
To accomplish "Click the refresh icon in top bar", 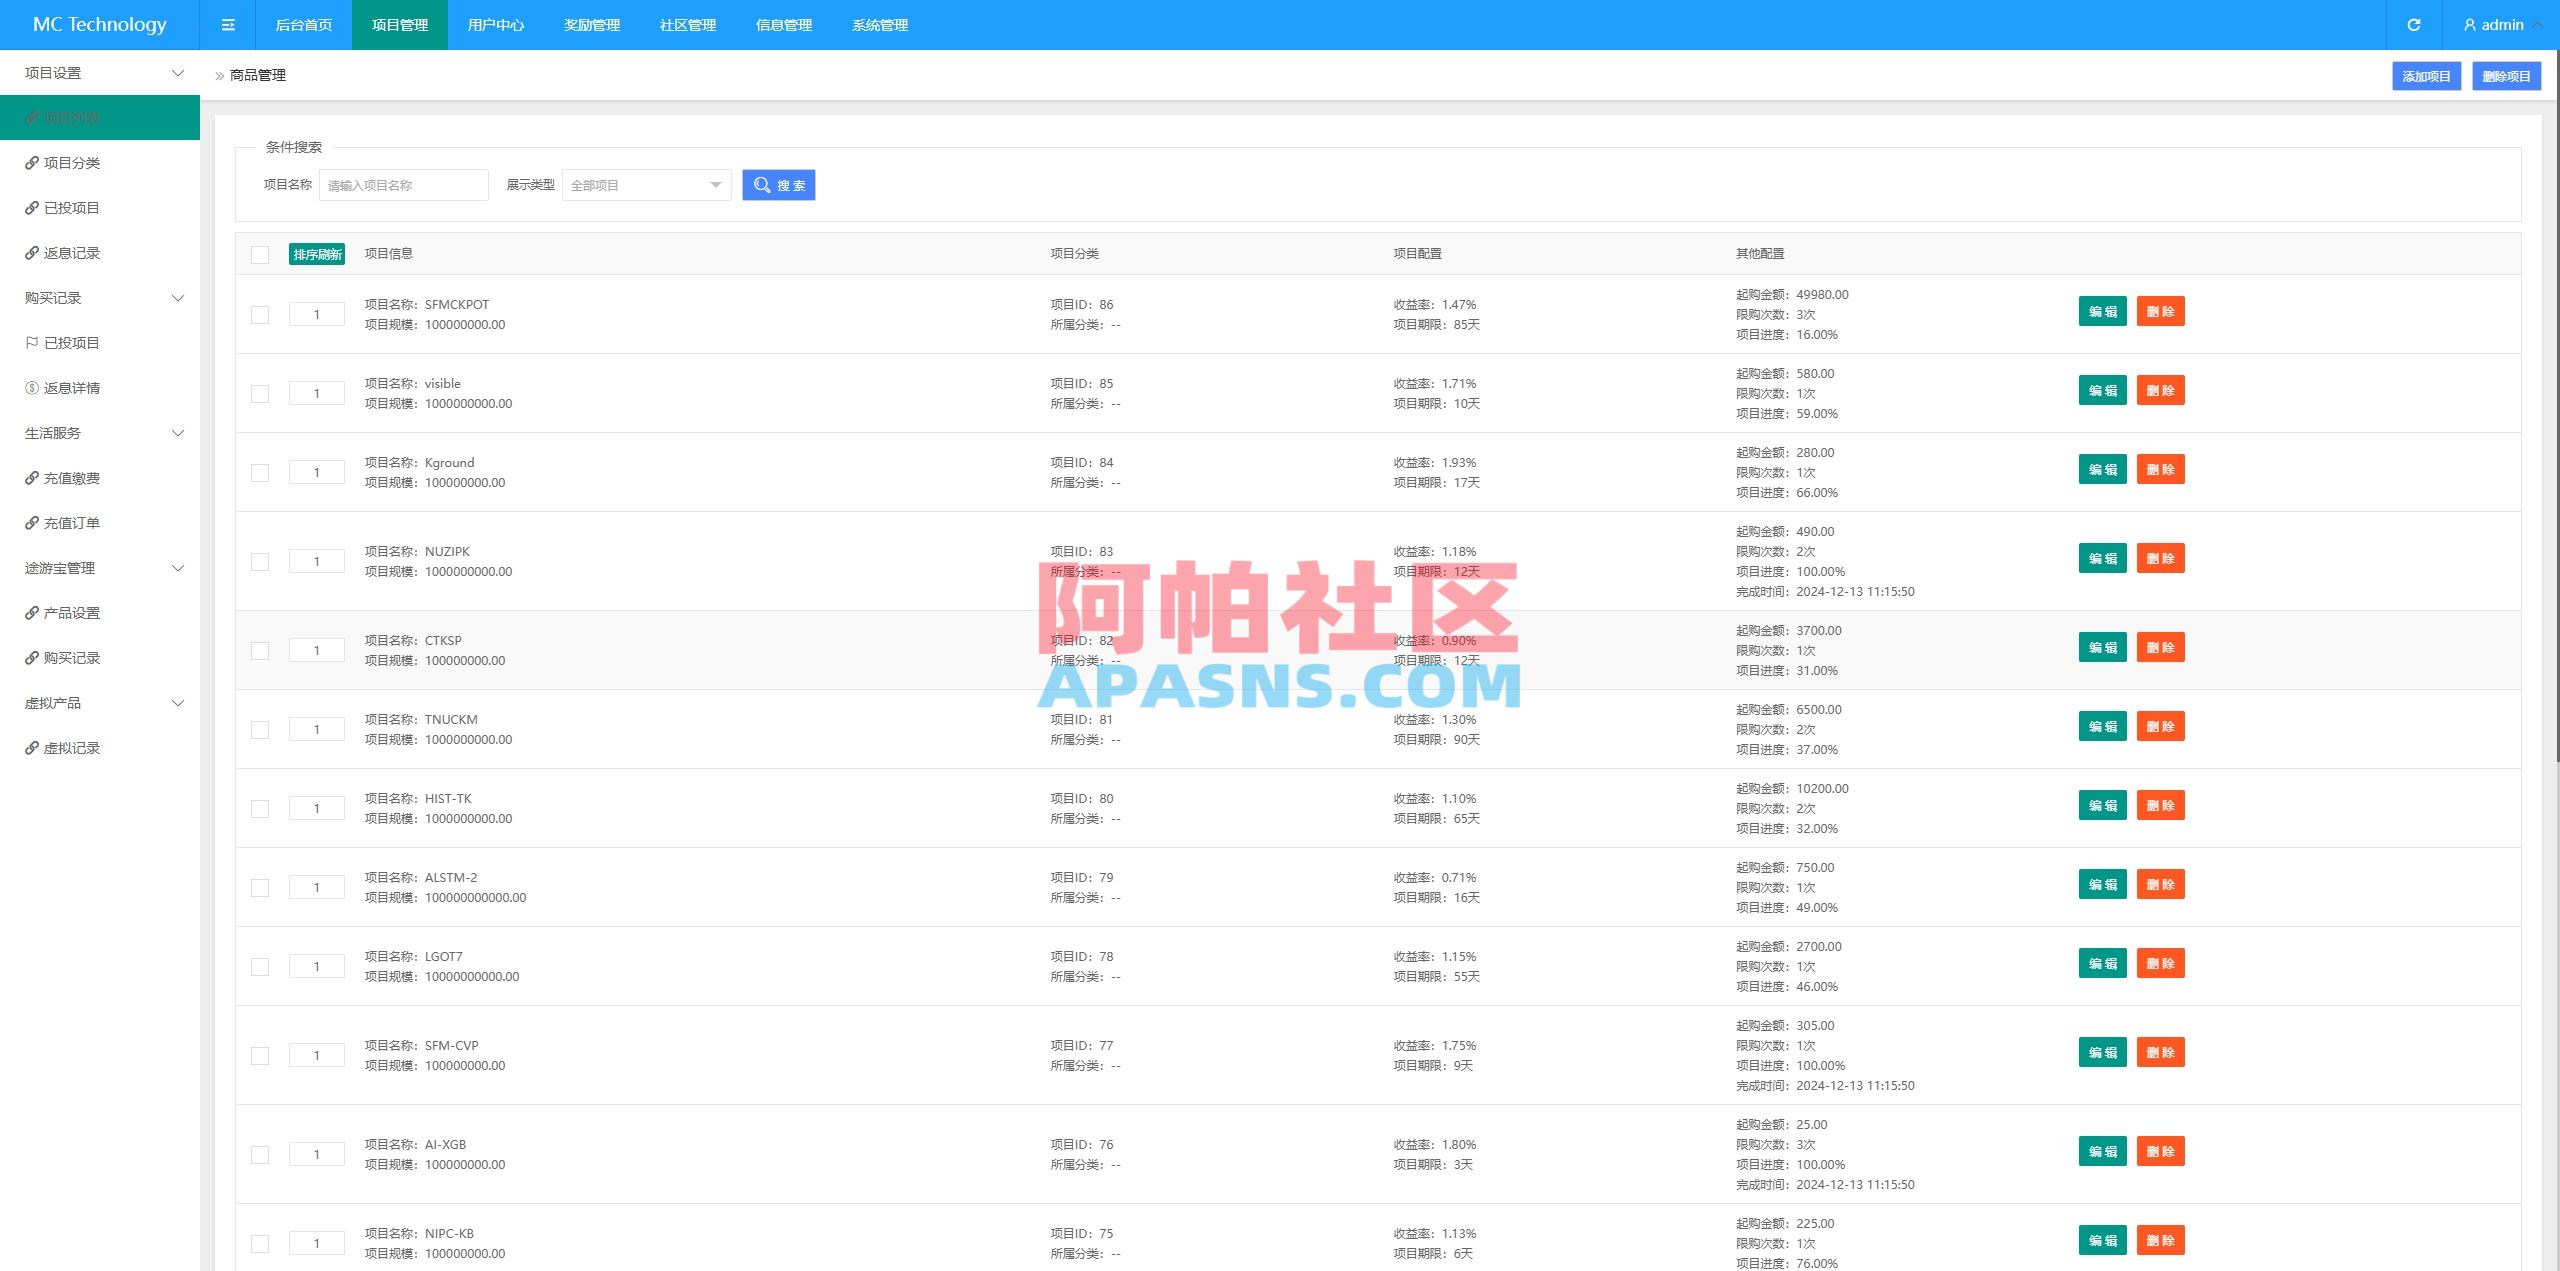I will click(2415, 24).
